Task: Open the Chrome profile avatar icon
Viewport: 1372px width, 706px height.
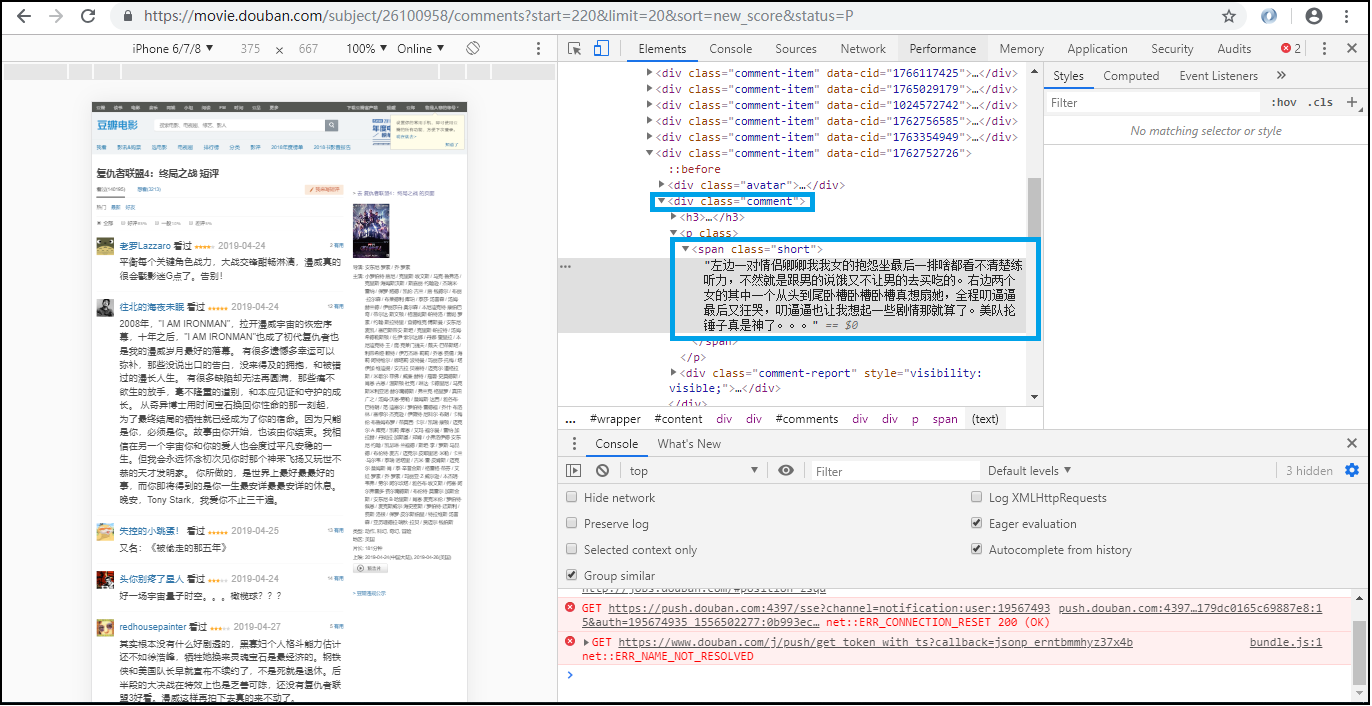Action: (x=1314, y=16)
